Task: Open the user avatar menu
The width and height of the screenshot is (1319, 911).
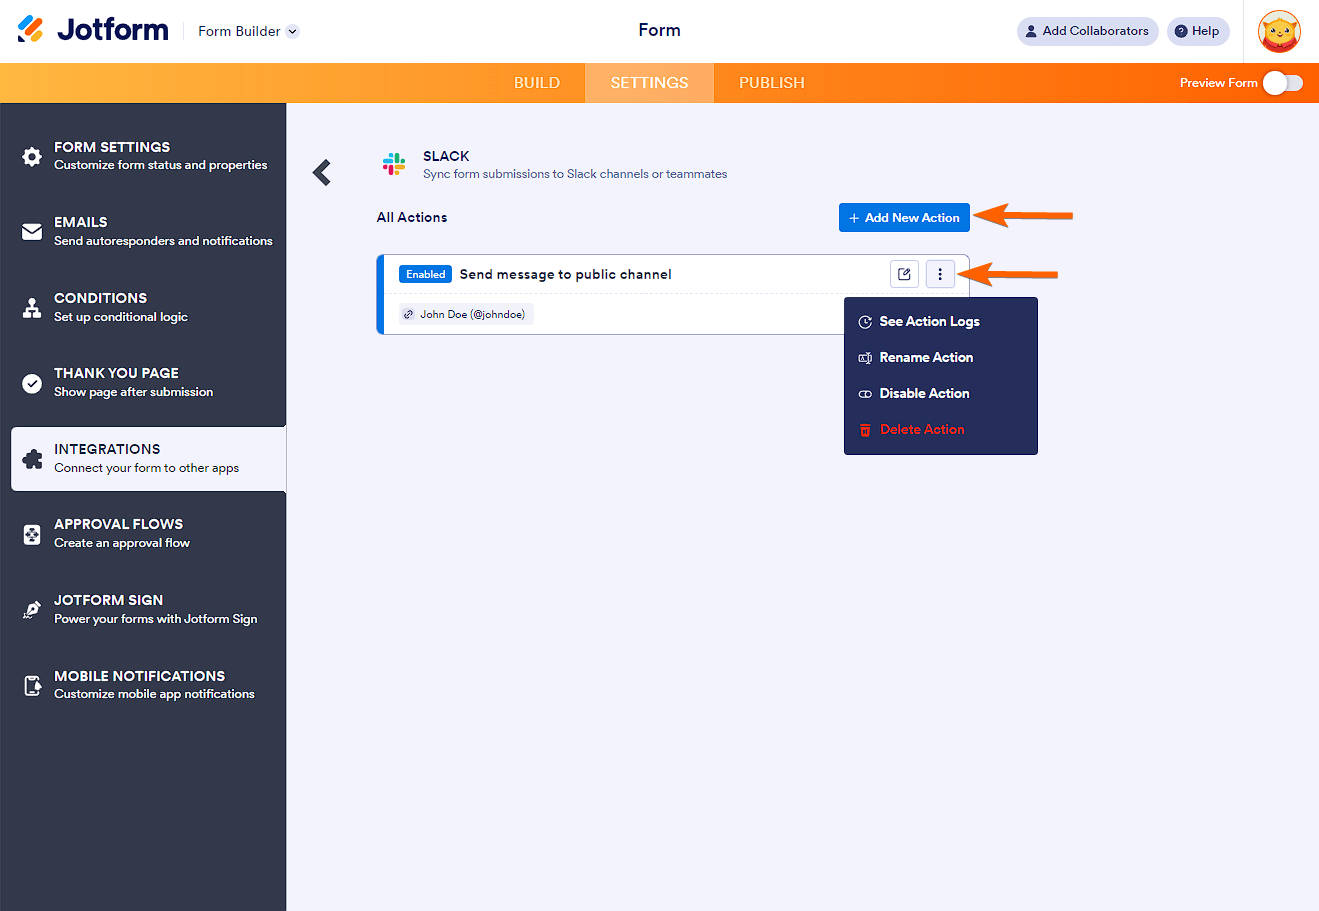Action: point(1279,31)
